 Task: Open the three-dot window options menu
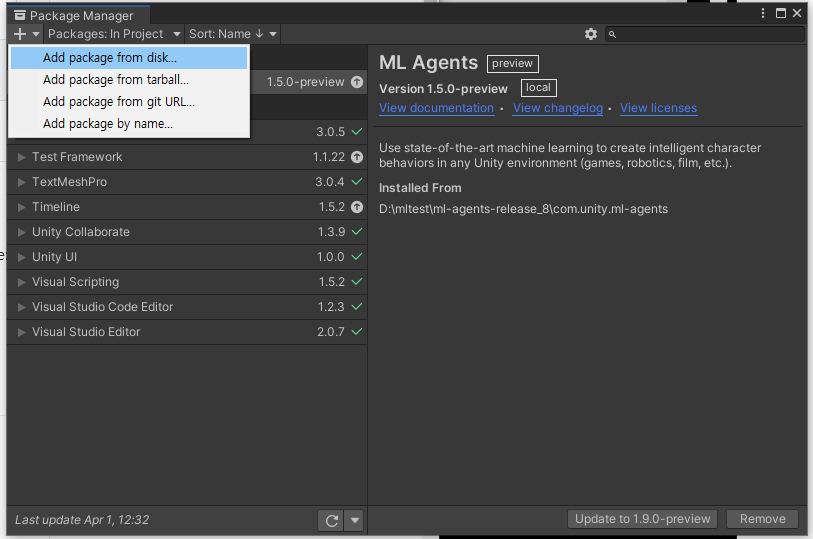click(763, 13)
